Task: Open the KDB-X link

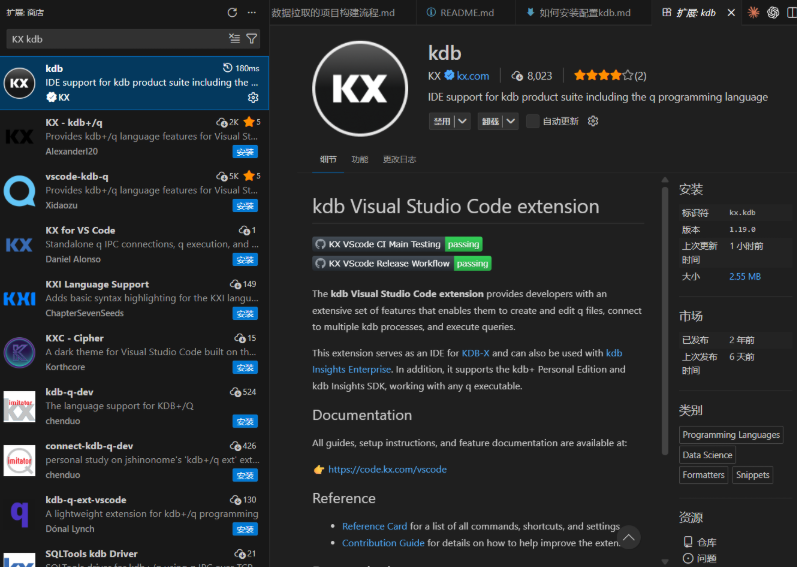Action: (475, 353)
